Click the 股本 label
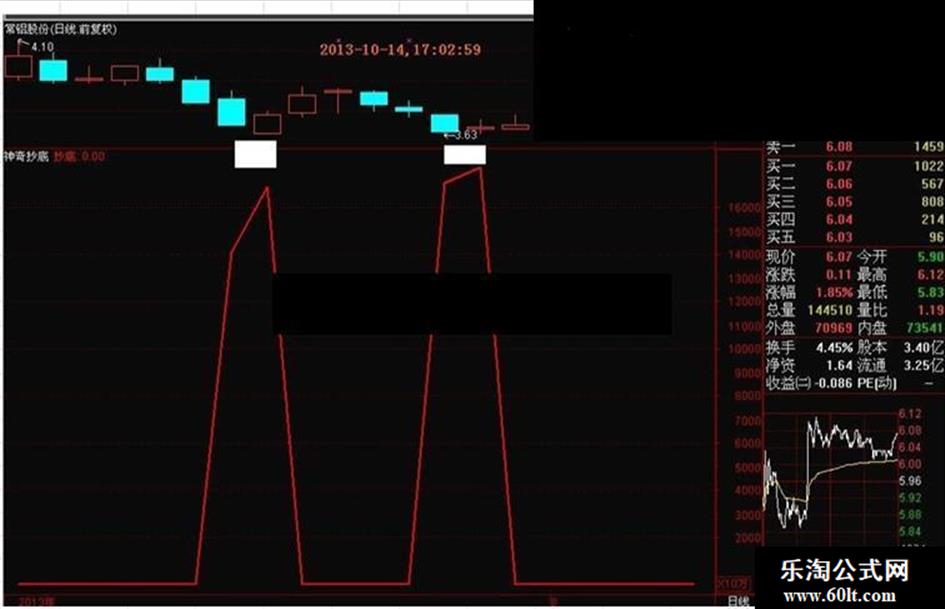Image resolution: width=945 pixels, height=609 pixels. tap(871, 348)
